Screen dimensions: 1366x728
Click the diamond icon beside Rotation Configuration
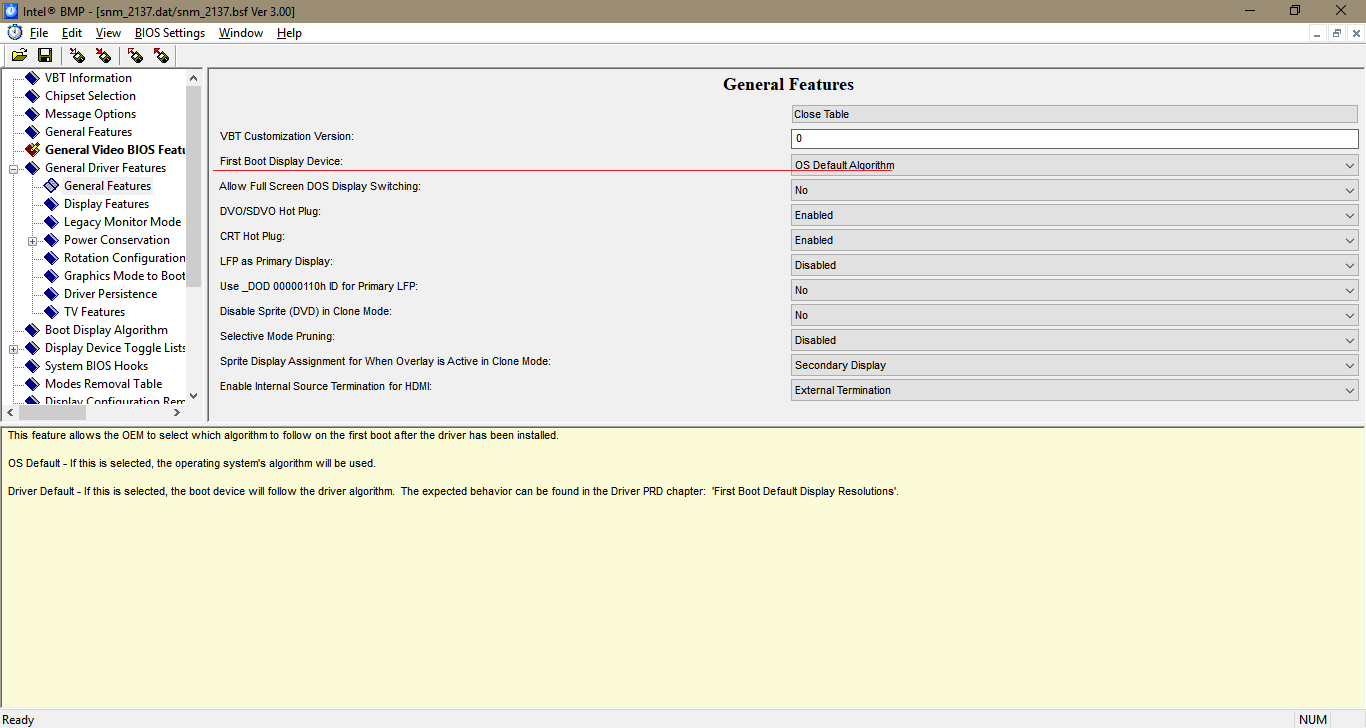click(52, 258)
